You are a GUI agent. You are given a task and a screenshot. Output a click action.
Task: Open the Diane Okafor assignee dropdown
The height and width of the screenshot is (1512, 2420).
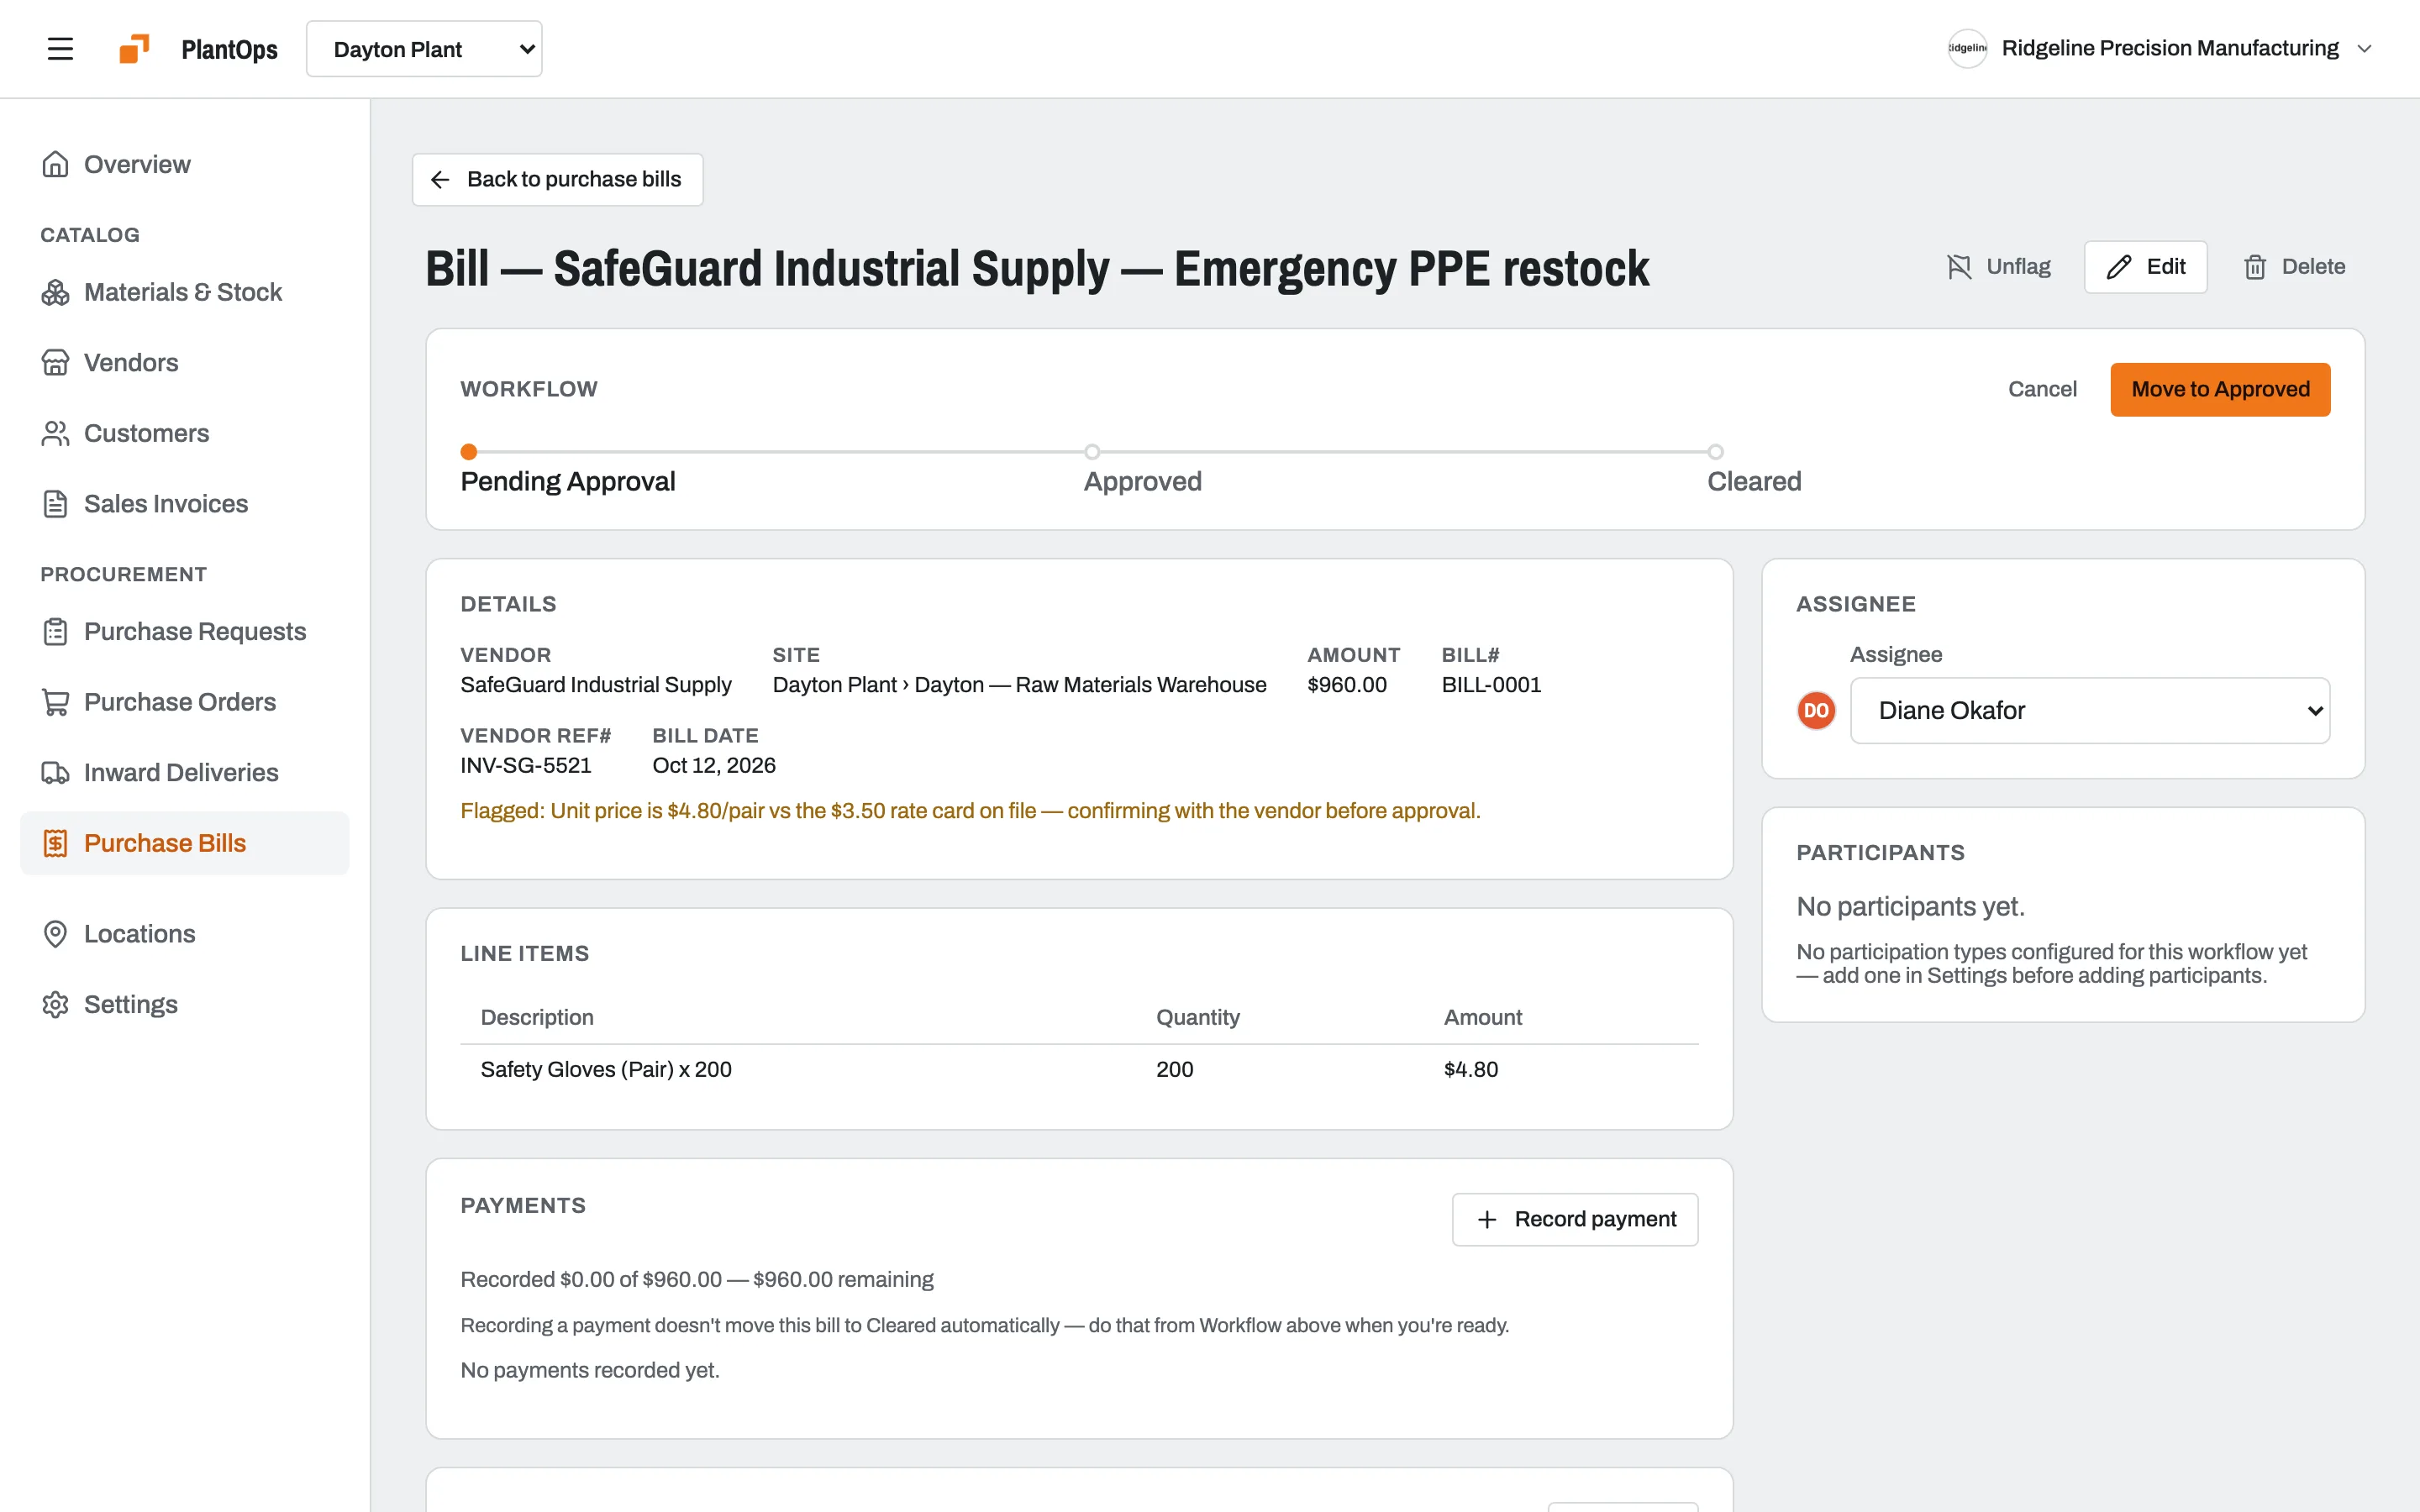click(x=2089, y=711)
